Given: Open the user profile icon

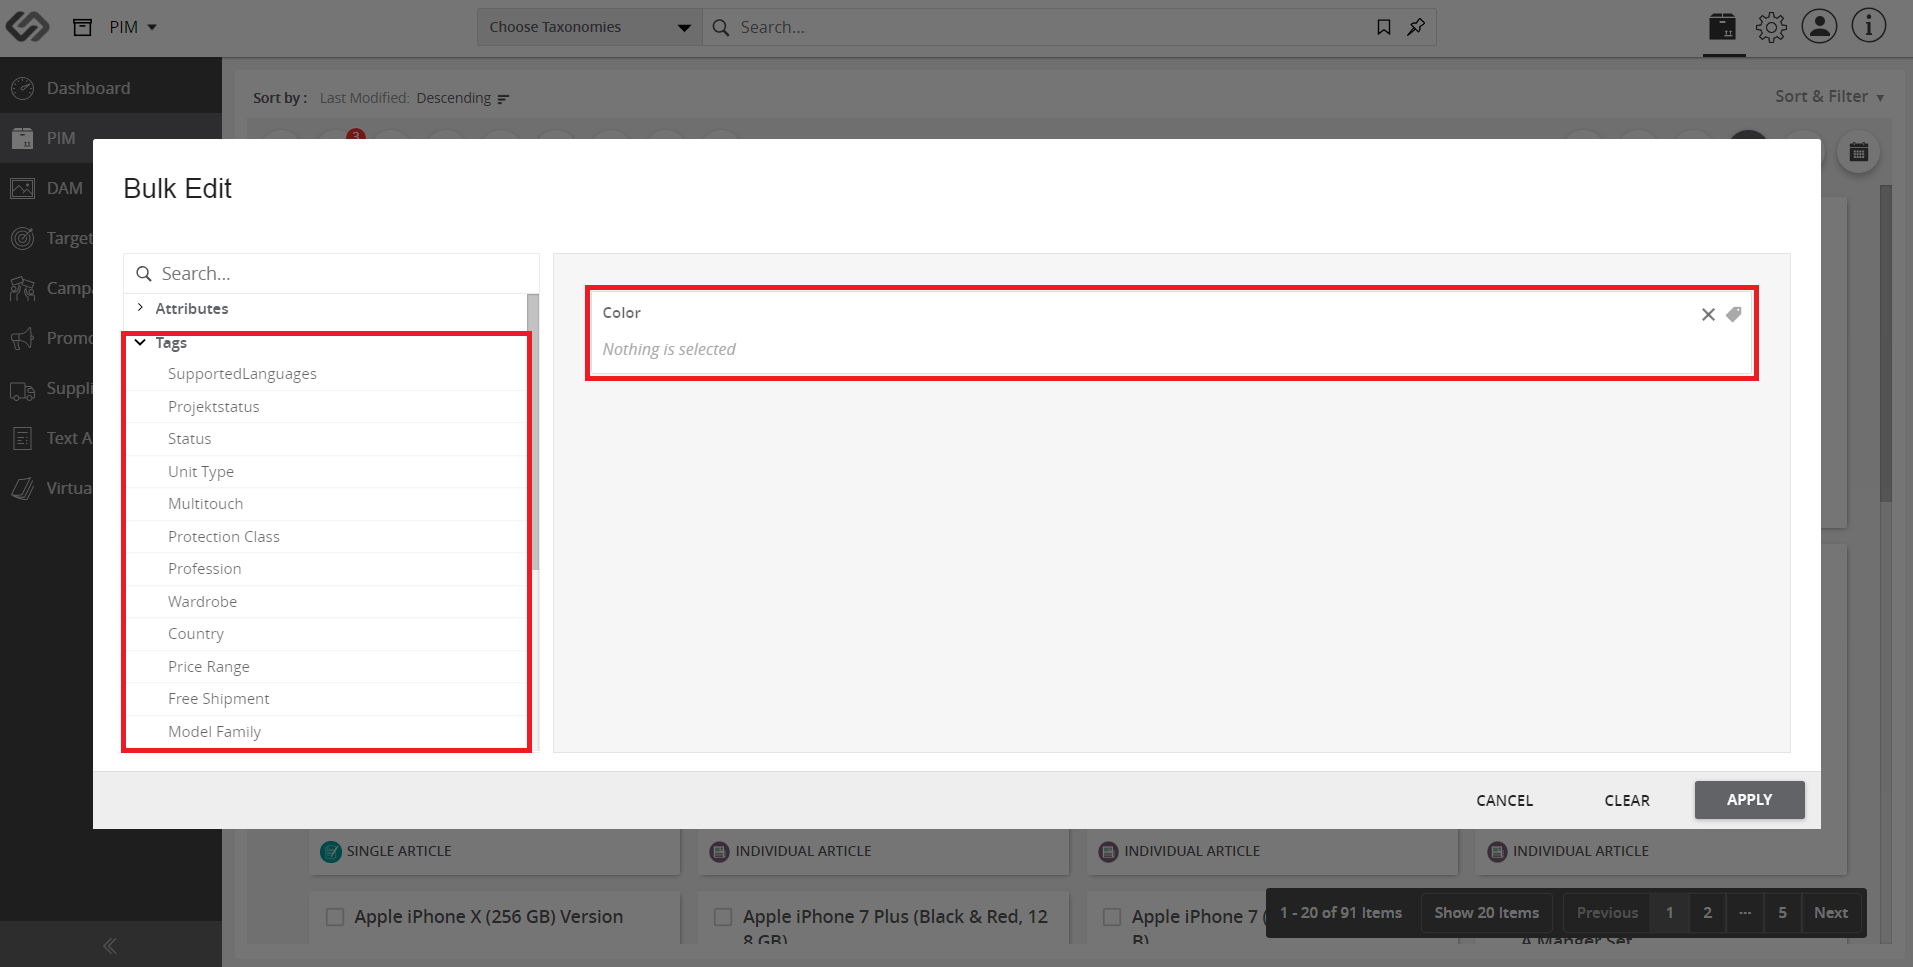Looking at the screenshot, I should coord(1819,26).
